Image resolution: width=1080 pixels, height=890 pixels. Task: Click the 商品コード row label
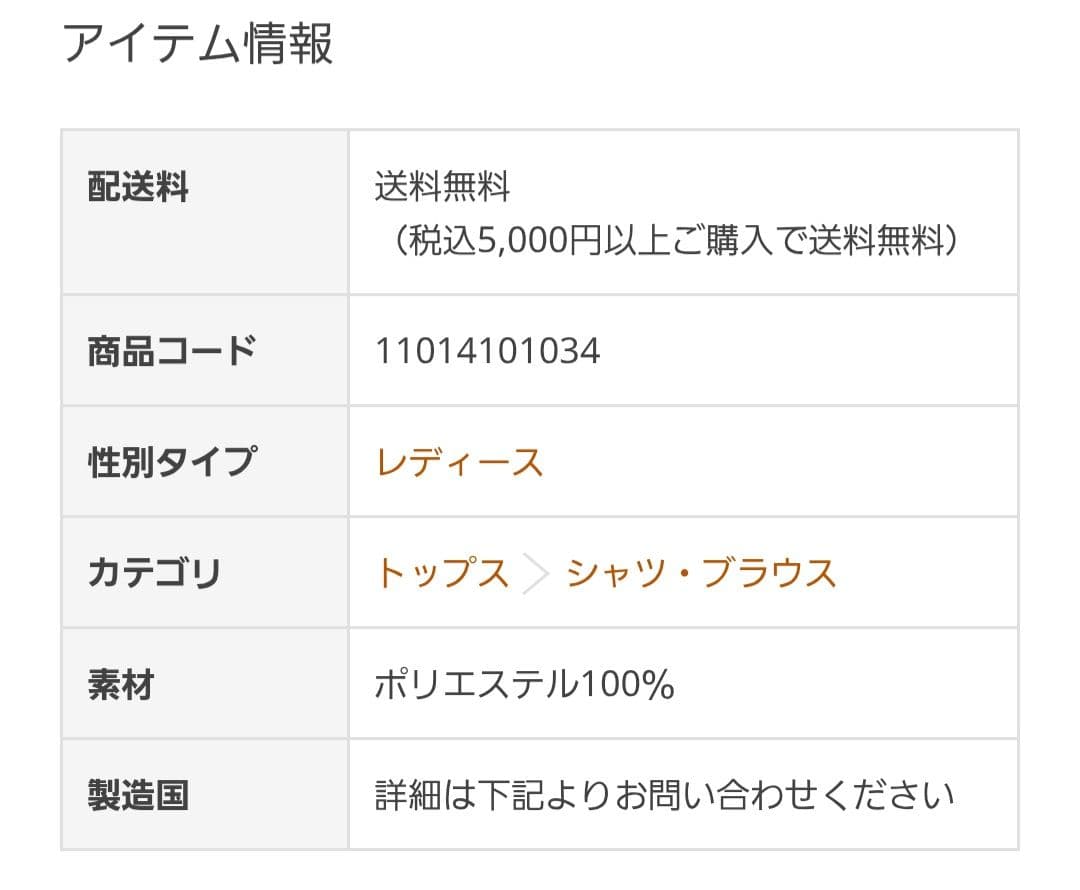(172, 351)
